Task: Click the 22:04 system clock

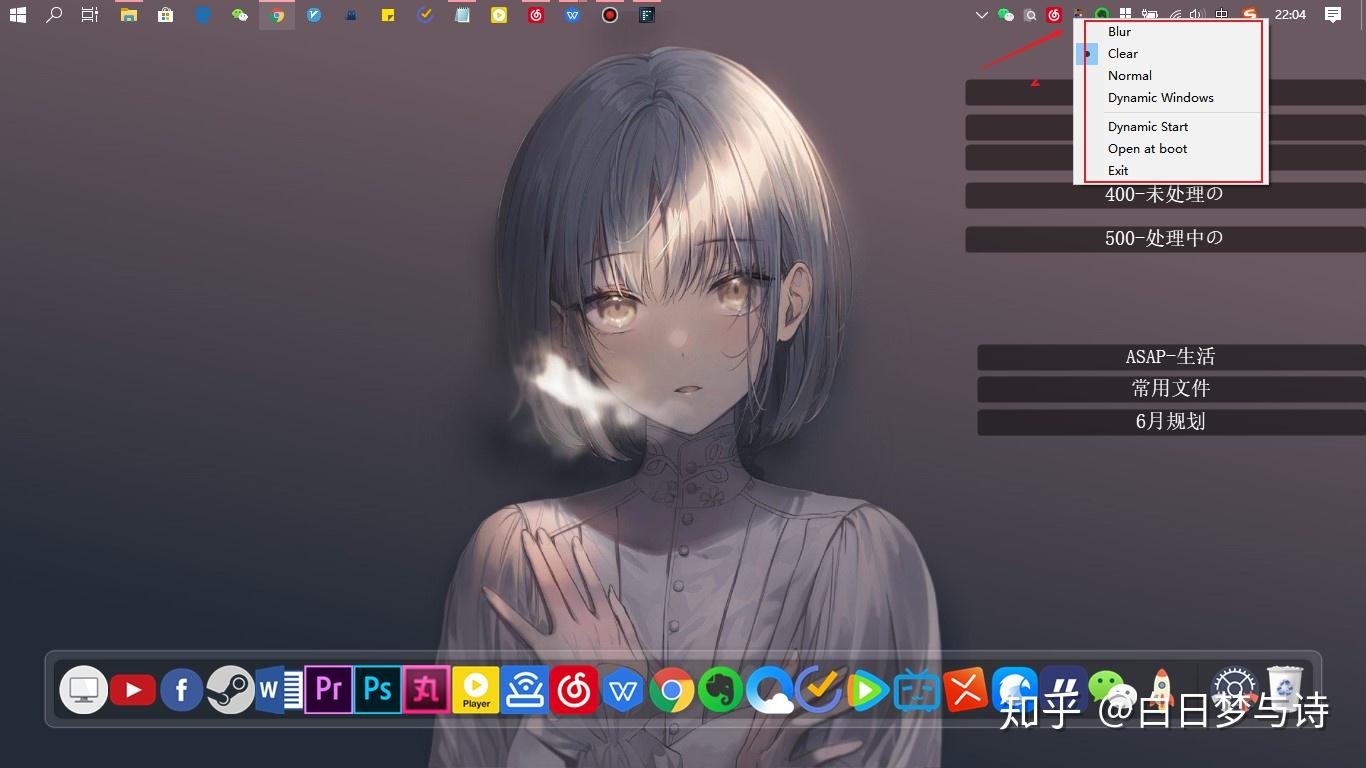Action: (1291, 15)
